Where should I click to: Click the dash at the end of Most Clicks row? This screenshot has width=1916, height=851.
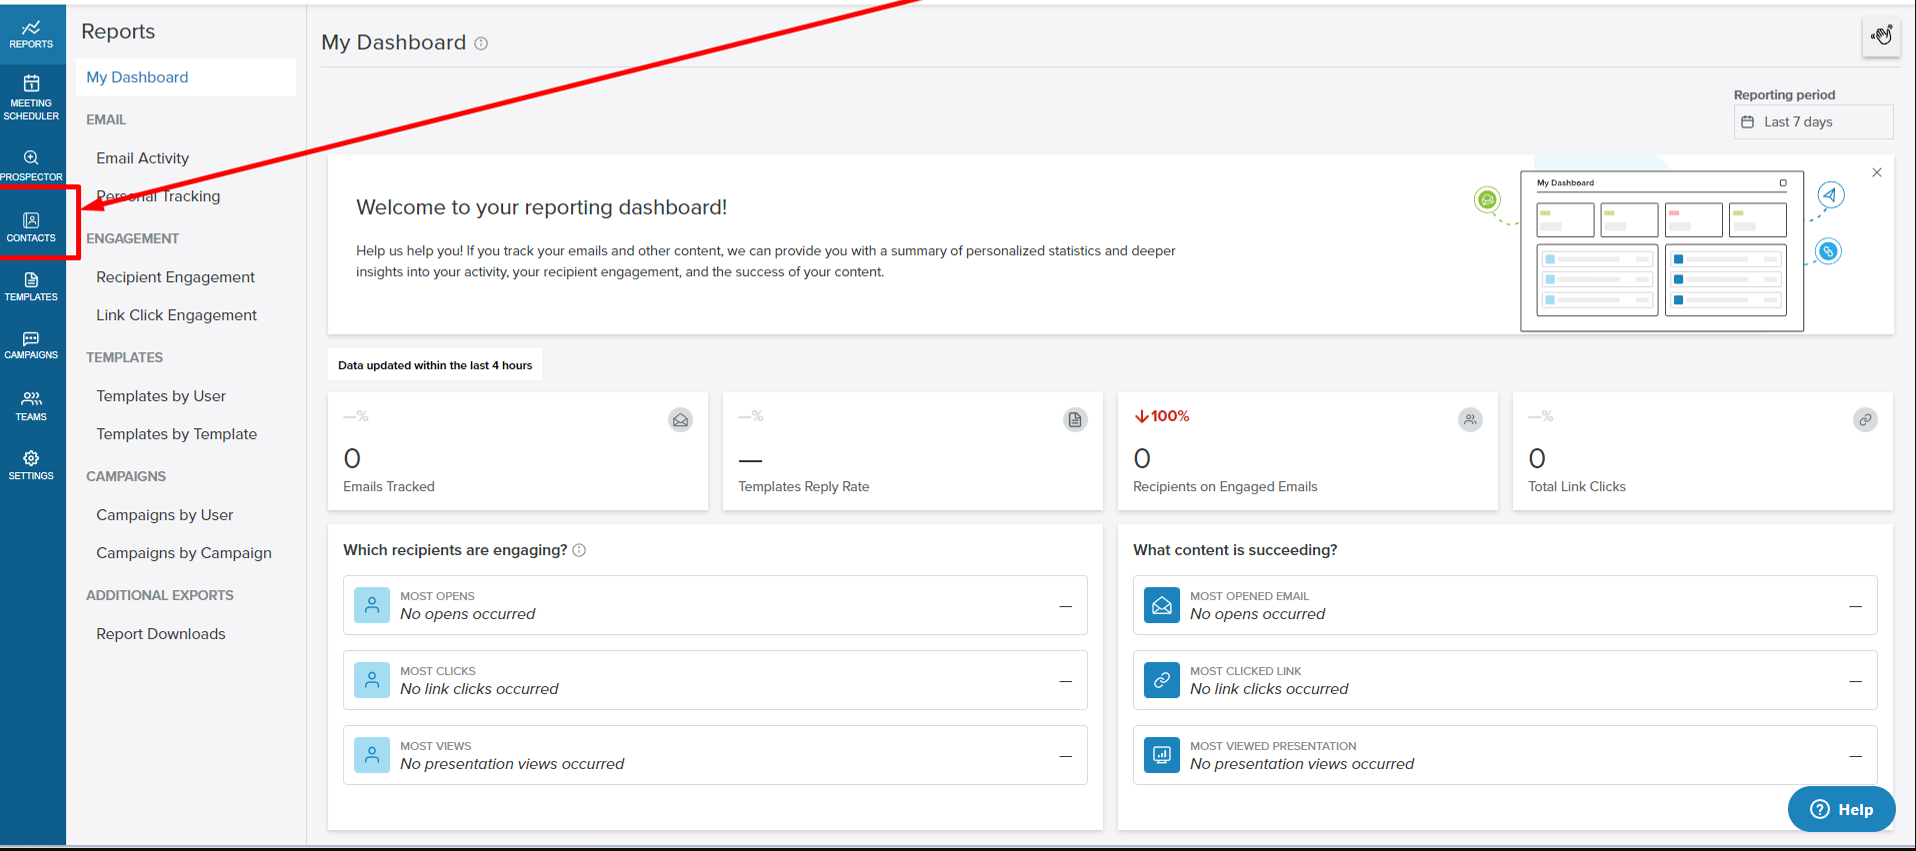(1065, 681)
